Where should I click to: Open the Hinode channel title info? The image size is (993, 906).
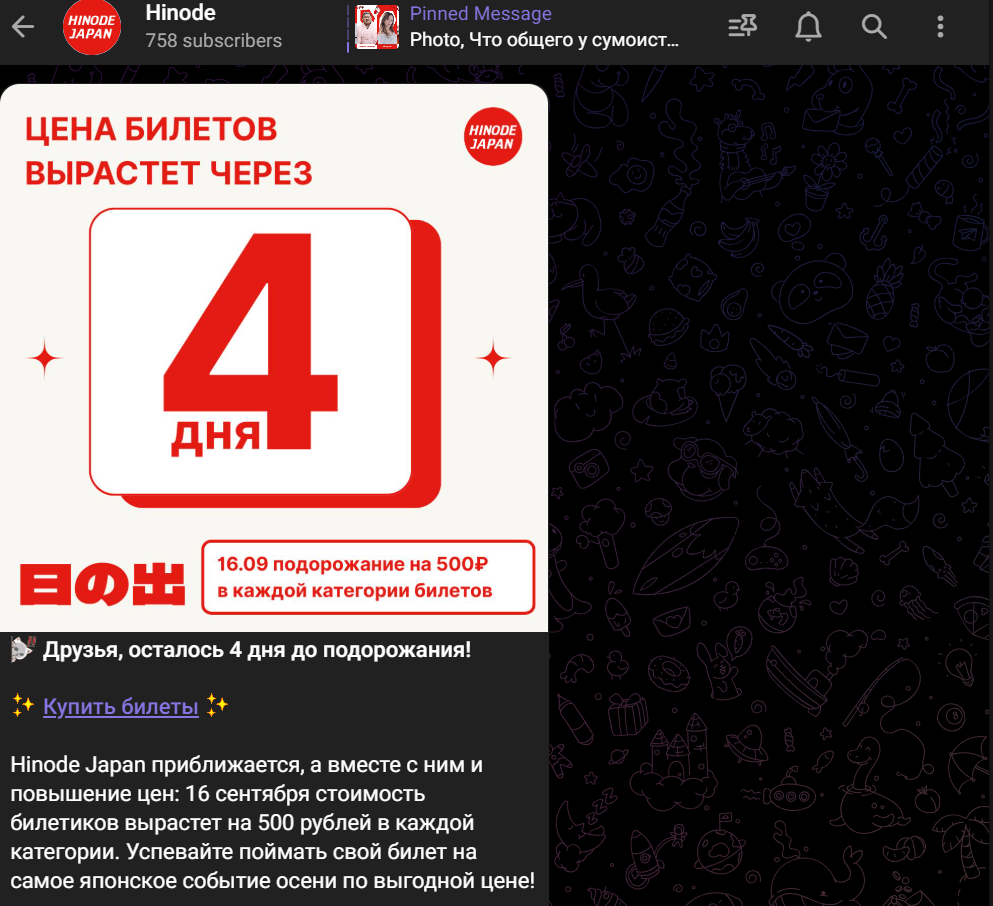(x=180, y=13)
